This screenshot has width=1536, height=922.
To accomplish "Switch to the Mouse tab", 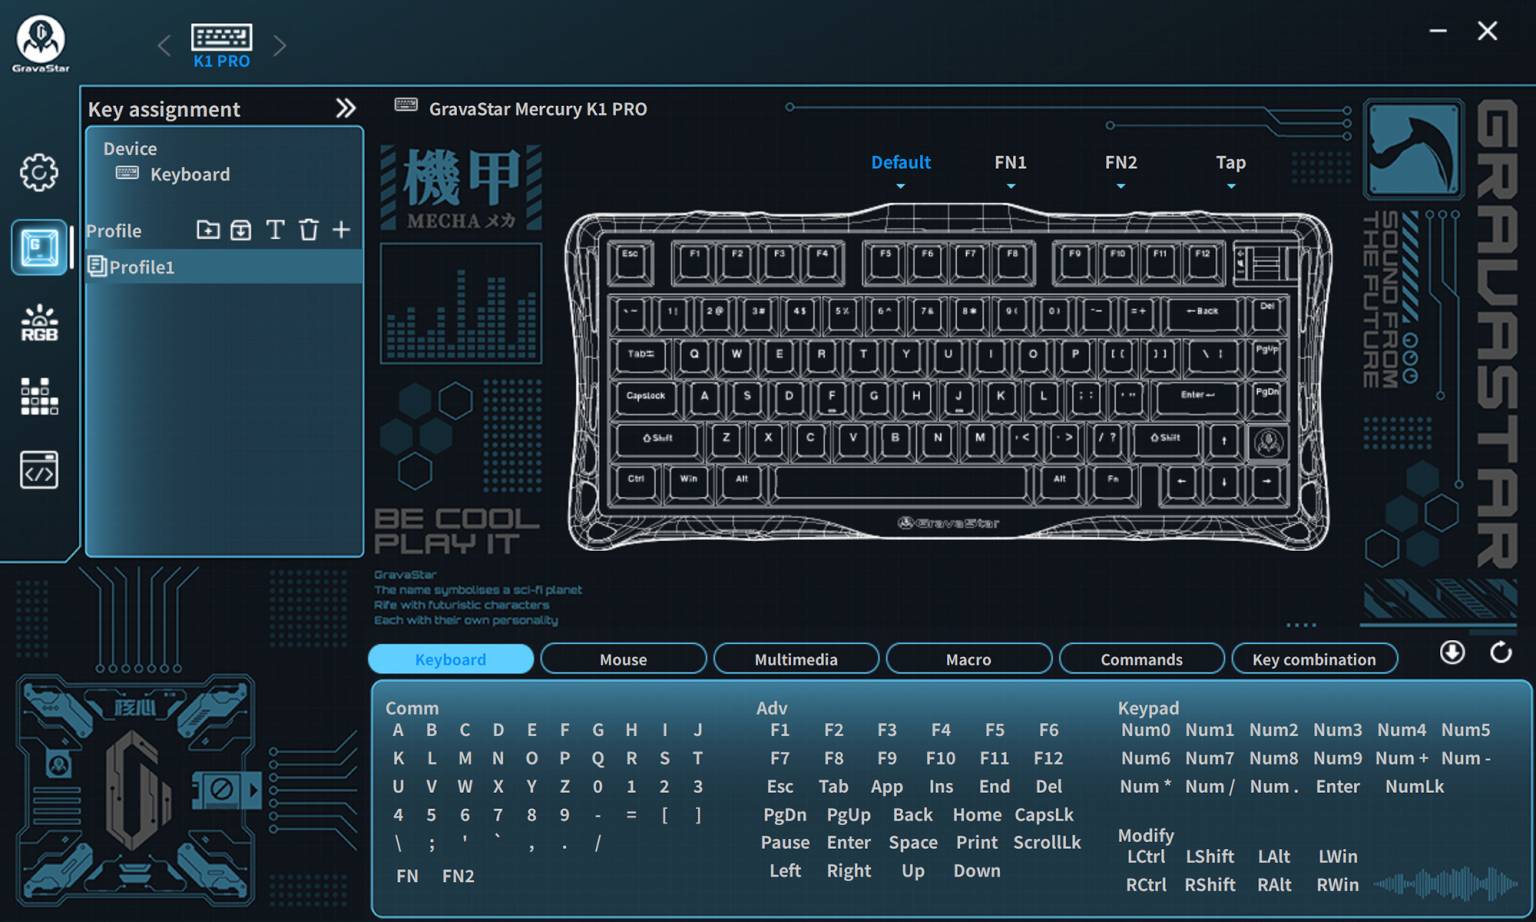I will [623, 658].
